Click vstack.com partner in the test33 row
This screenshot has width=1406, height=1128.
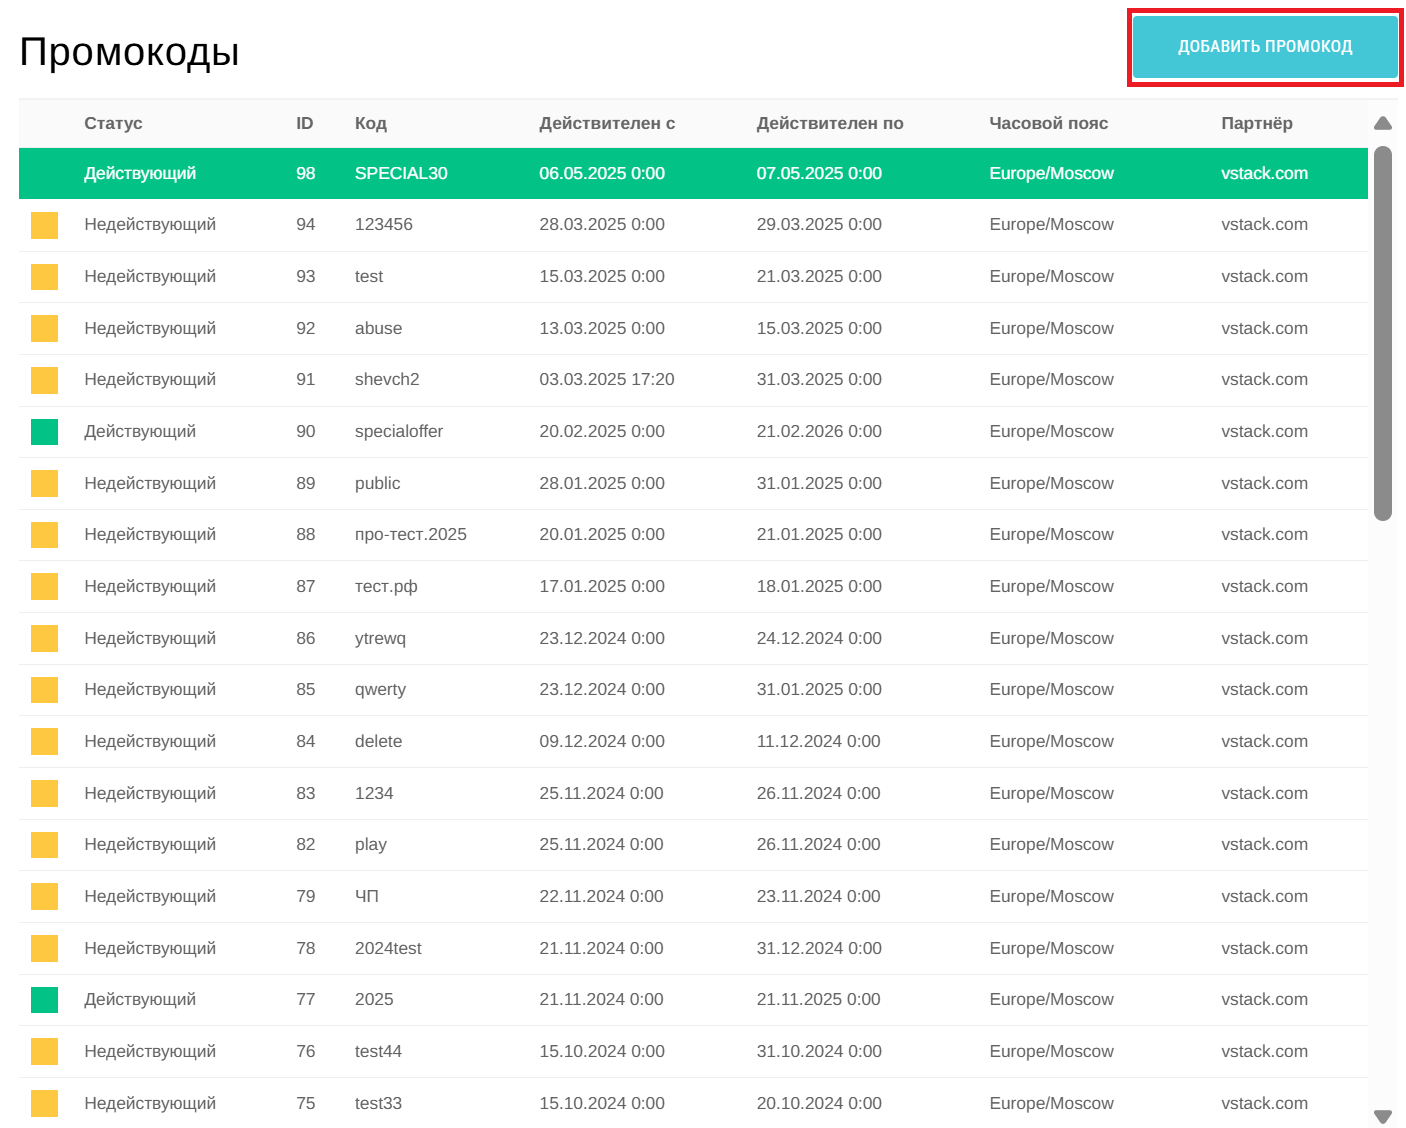pos(1264,1103)
